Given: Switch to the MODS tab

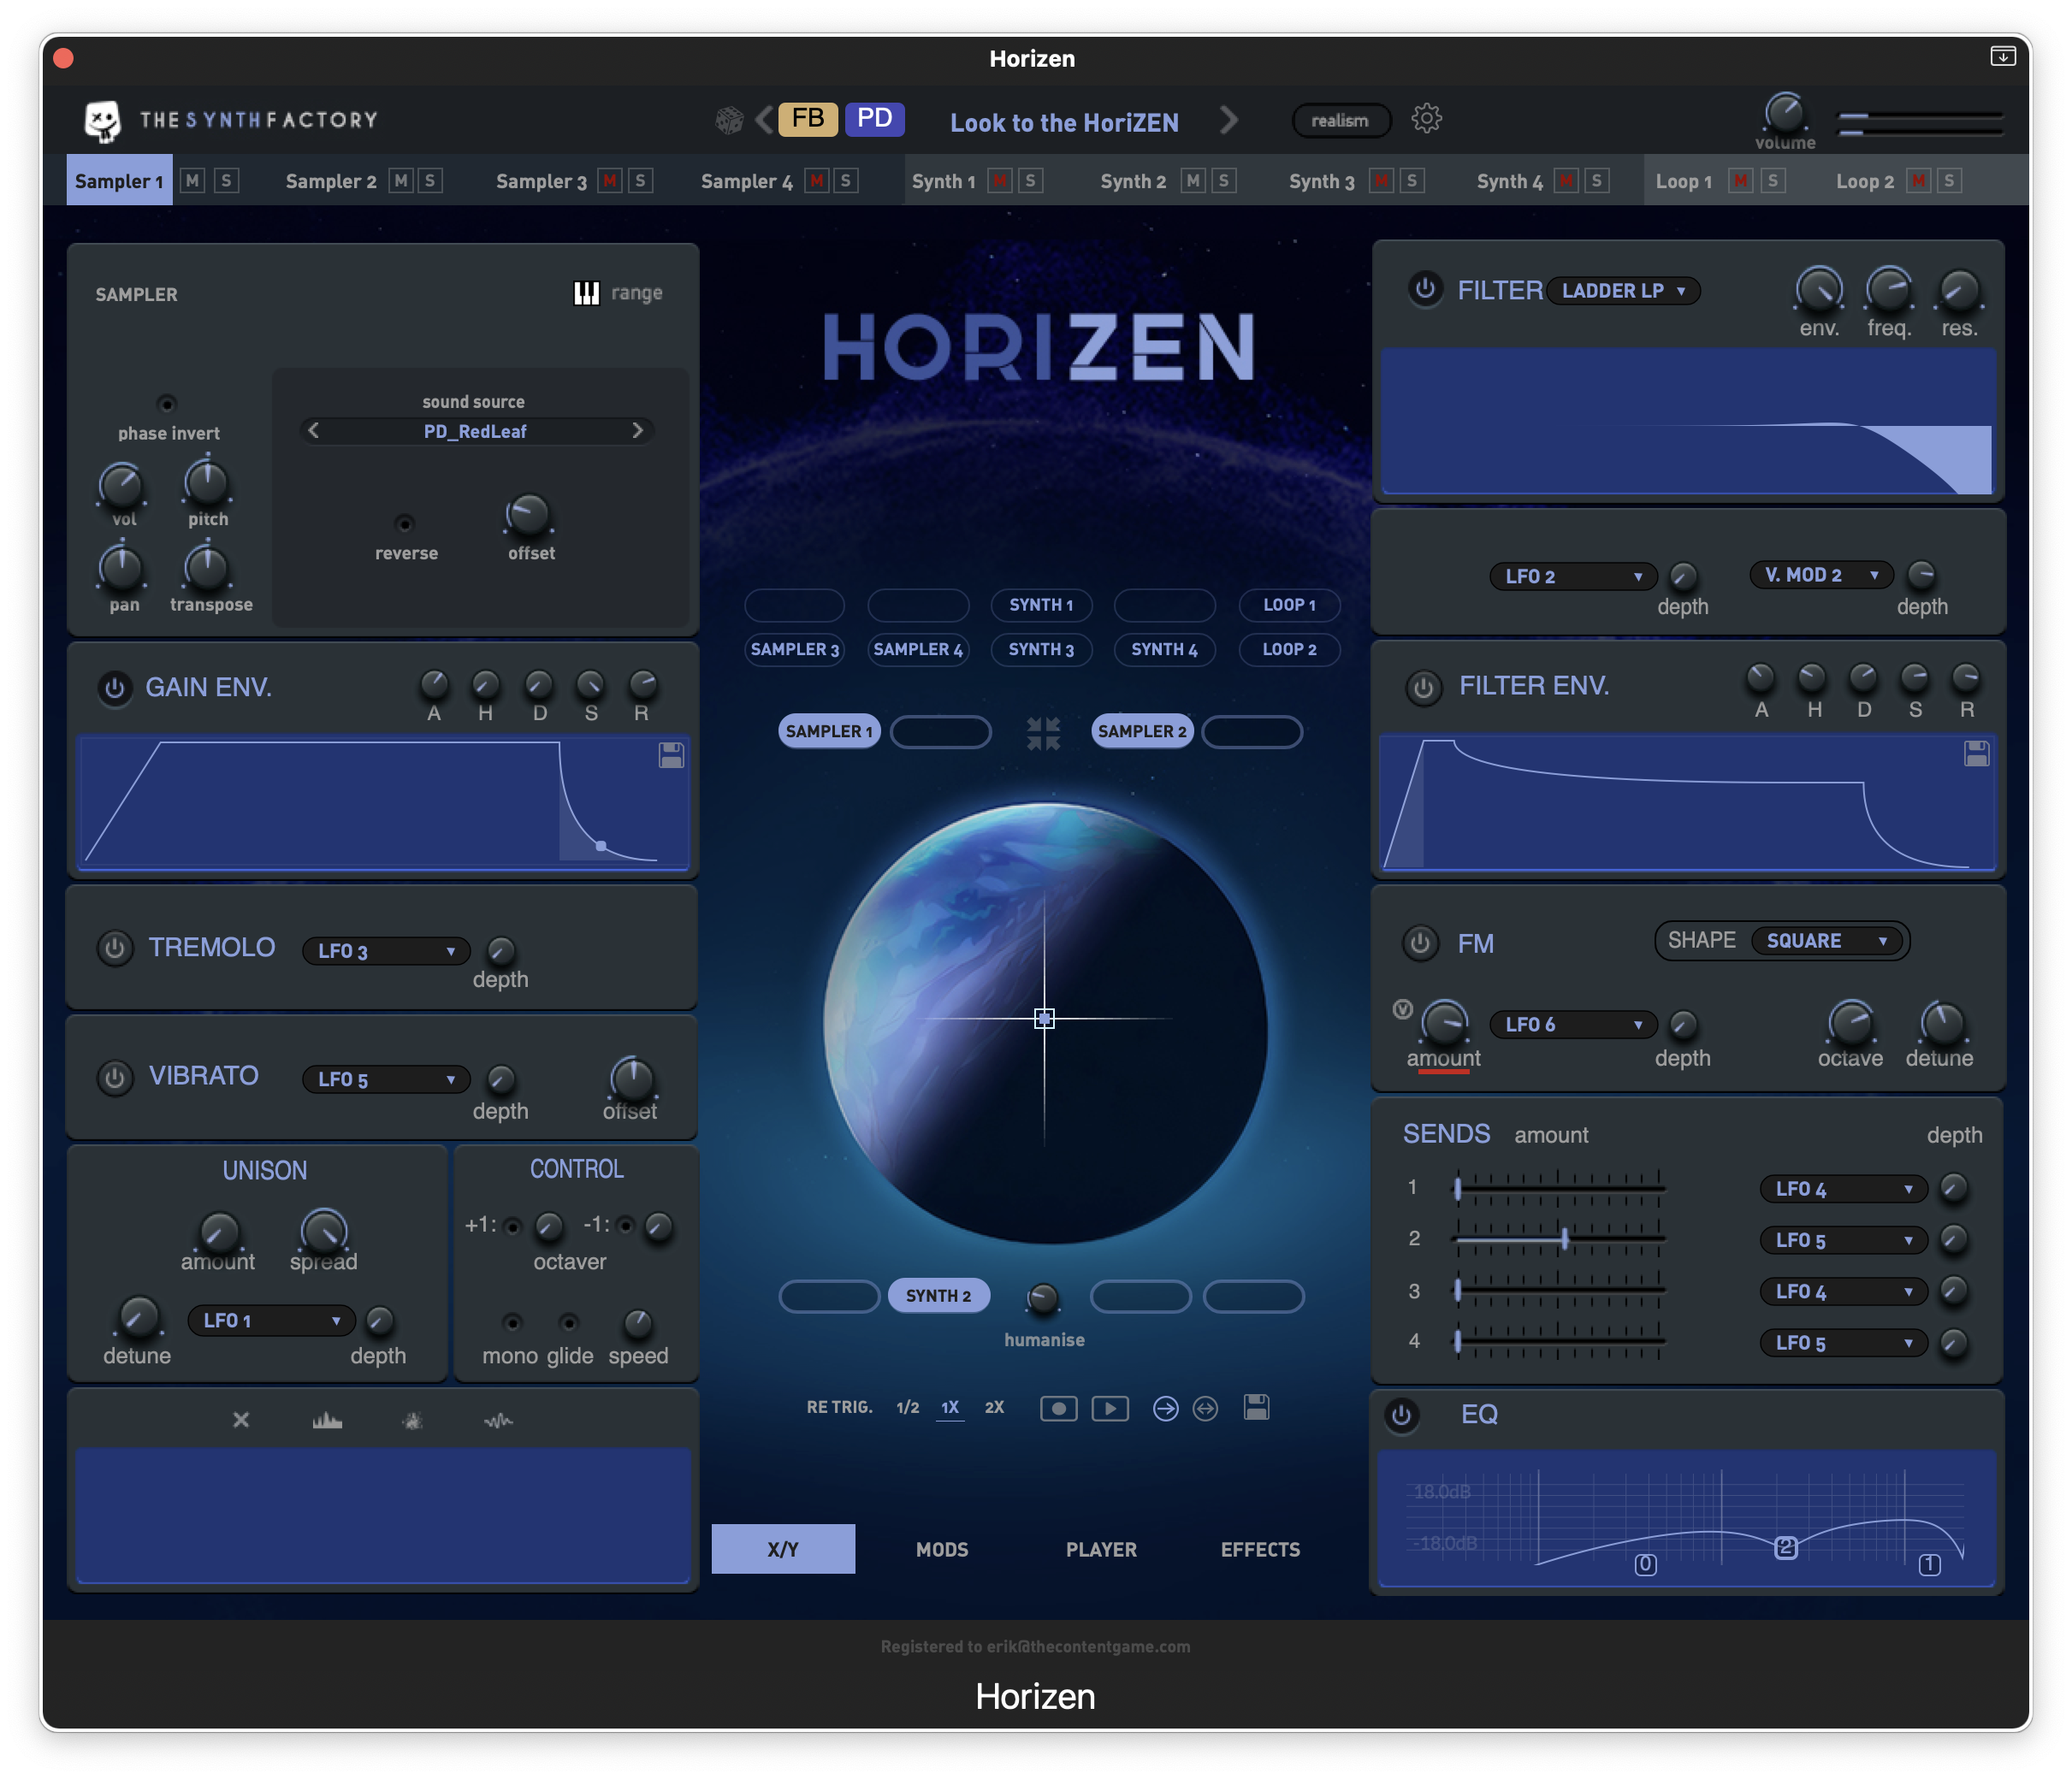Looking at the screenshot, I should pos(939,1550).
